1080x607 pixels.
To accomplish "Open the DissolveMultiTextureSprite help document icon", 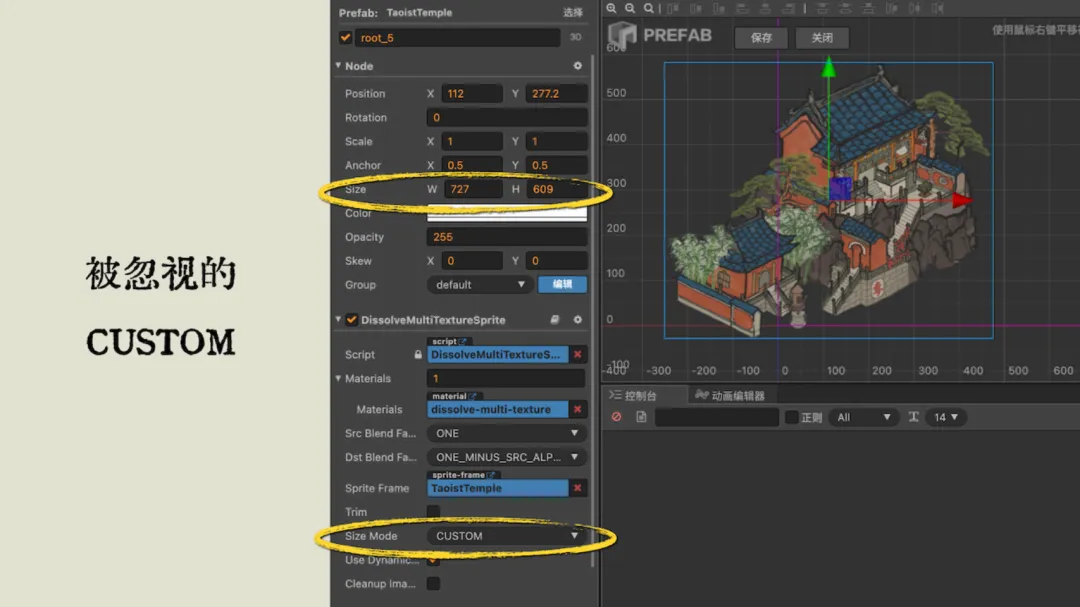I will click(555, 320).
